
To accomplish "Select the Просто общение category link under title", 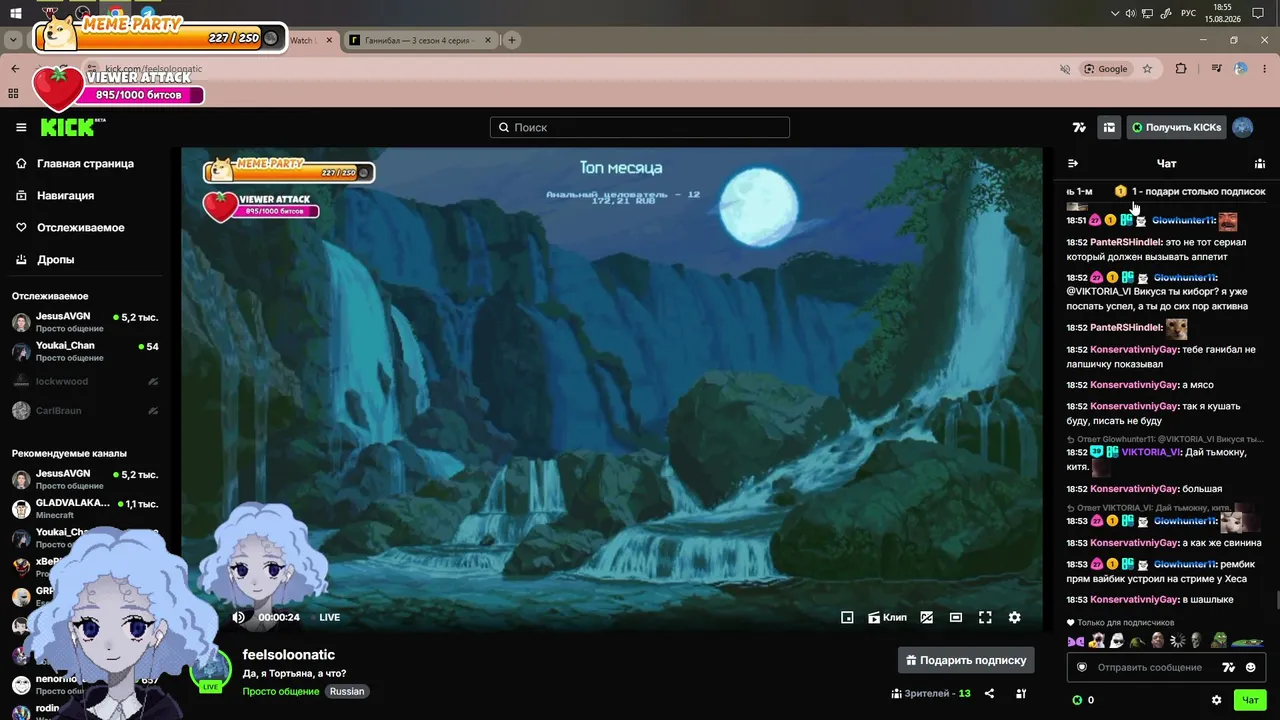I will pyautogui.click(x=280, y=691).
